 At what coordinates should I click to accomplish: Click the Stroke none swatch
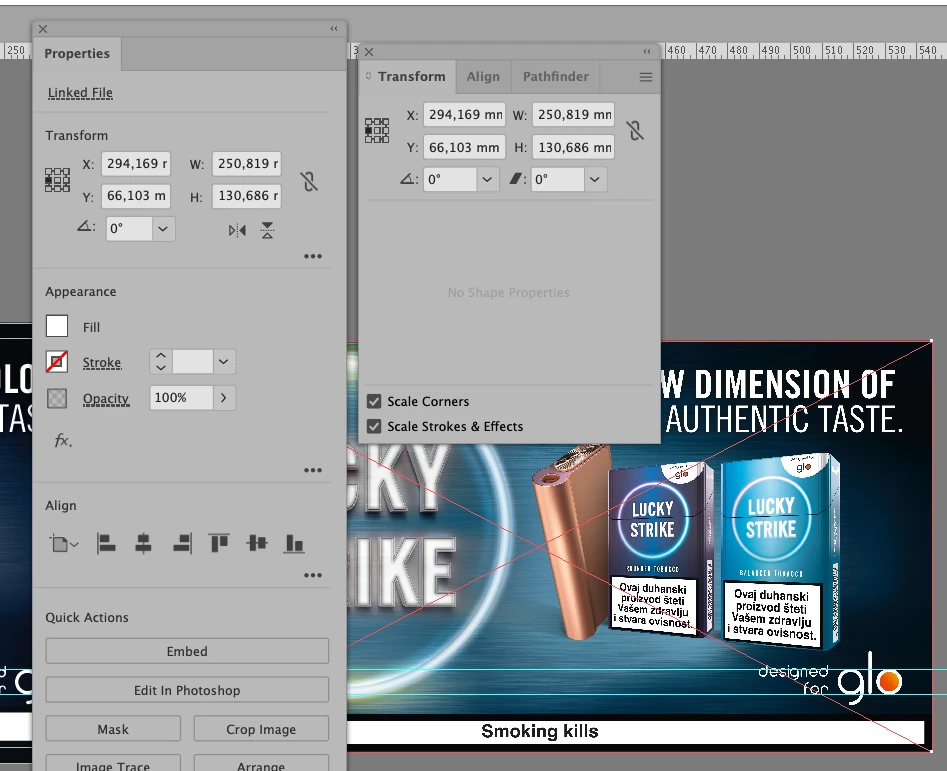[x=57, y=362]
